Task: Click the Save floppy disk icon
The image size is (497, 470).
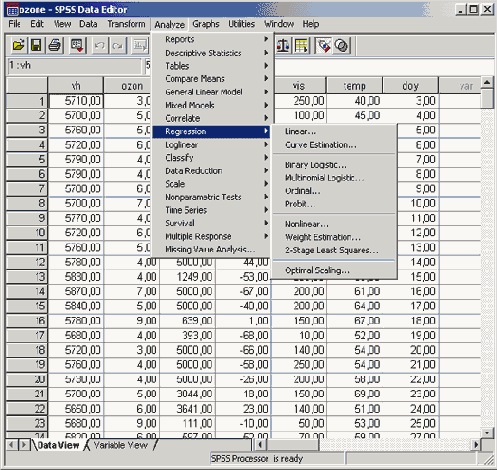Action: (36, 45)
